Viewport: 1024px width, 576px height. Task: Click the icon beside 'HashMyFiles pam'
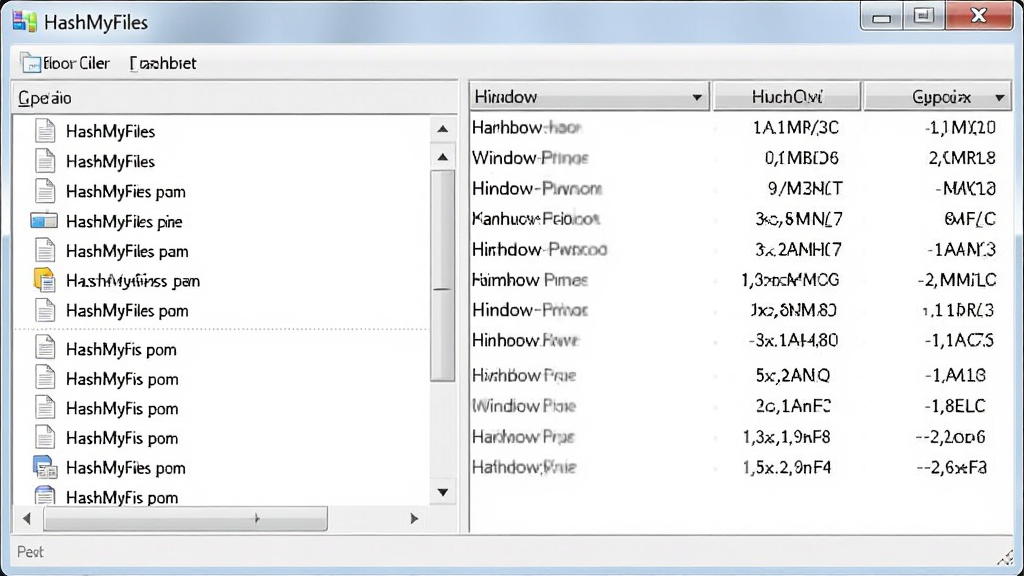tap(44, 251)
